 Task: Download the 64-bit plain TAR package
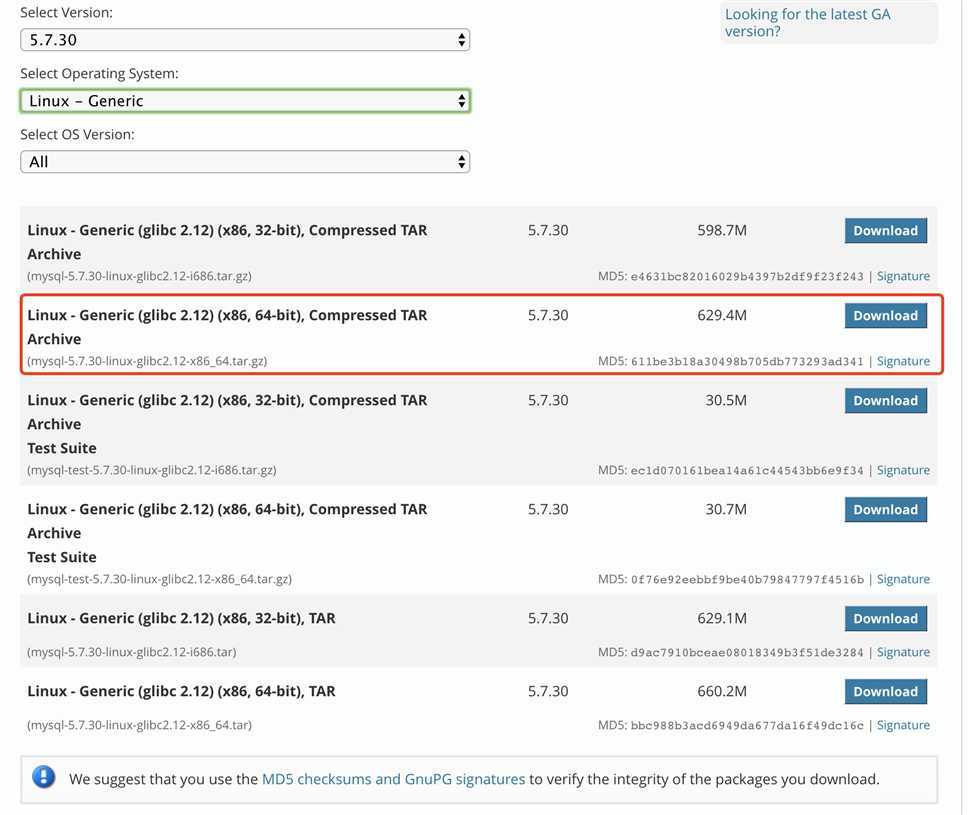pyautogui.click(x=885, y=692)
